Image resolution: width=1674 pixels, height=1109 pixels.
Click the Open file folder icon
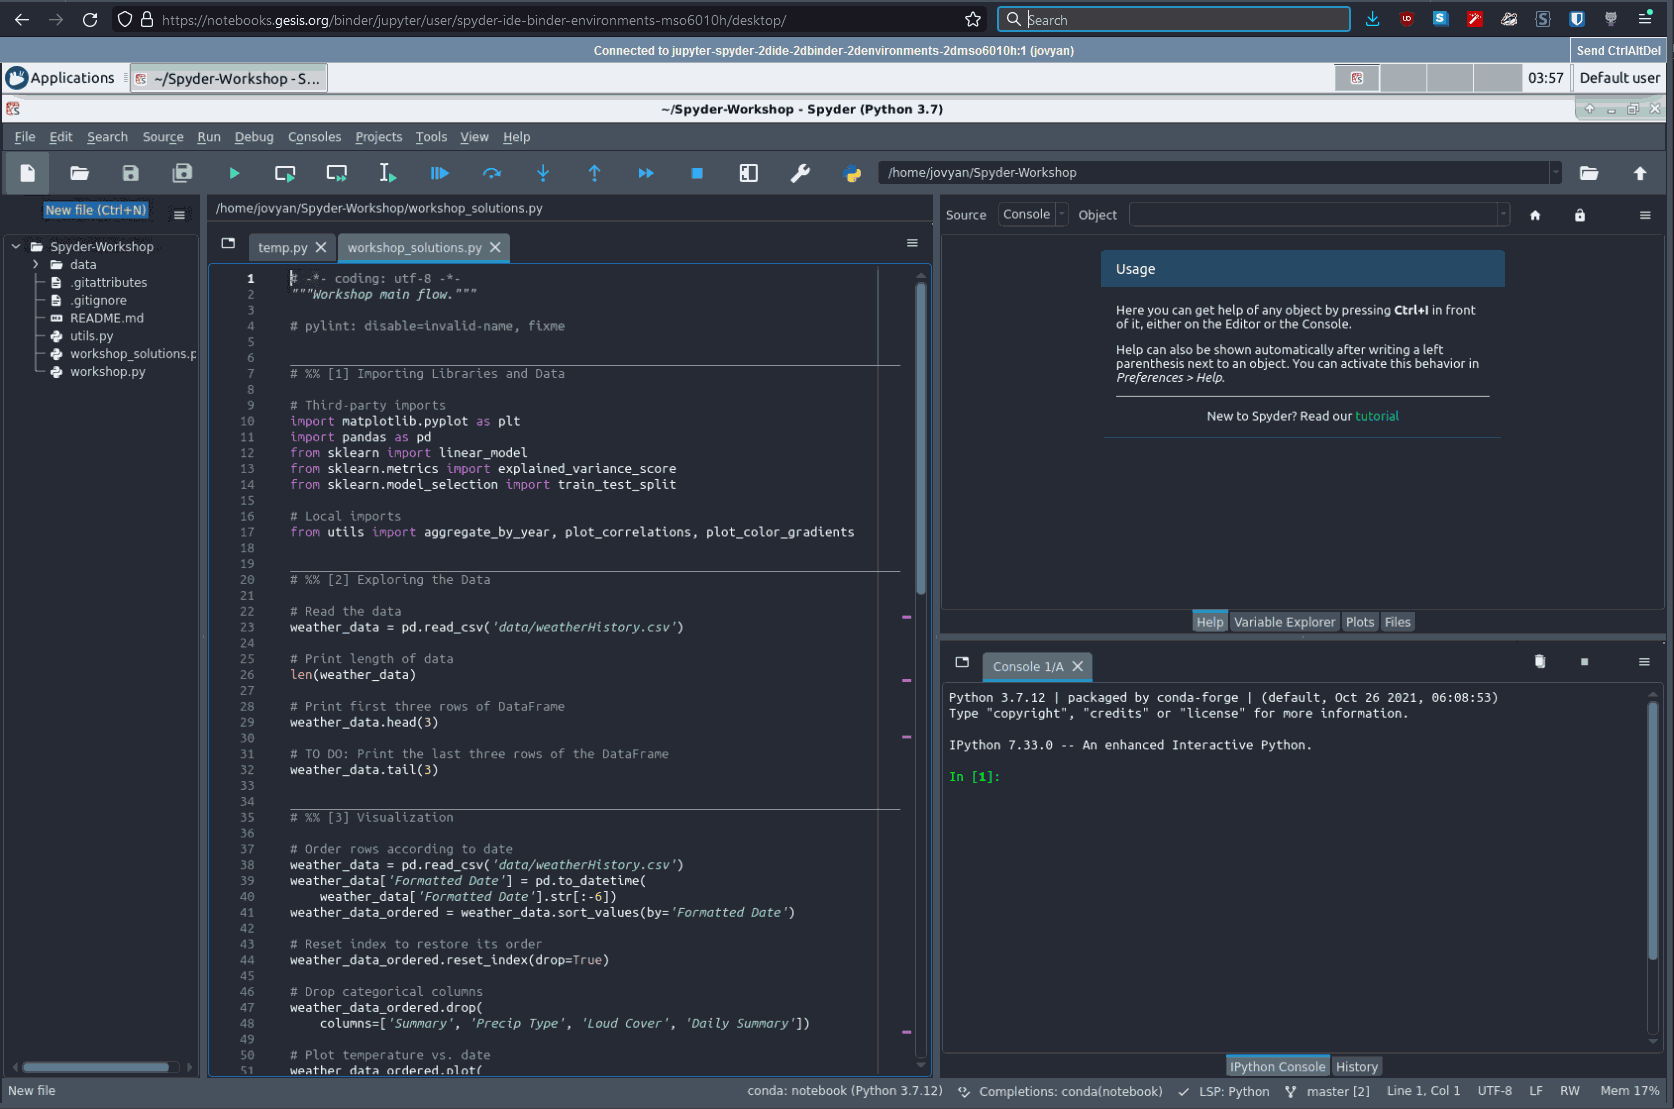point(79,173)
